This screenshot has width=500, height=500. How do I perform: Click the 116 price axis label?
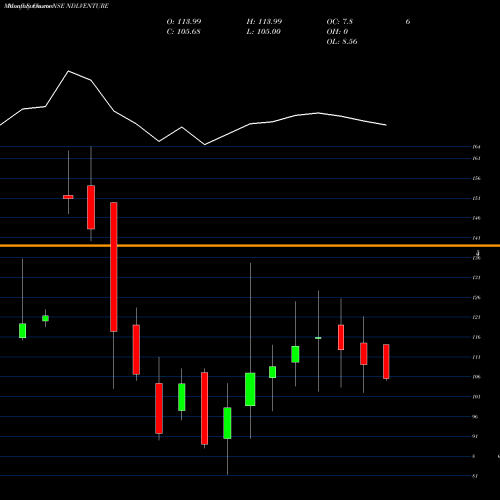coord(476,337)
